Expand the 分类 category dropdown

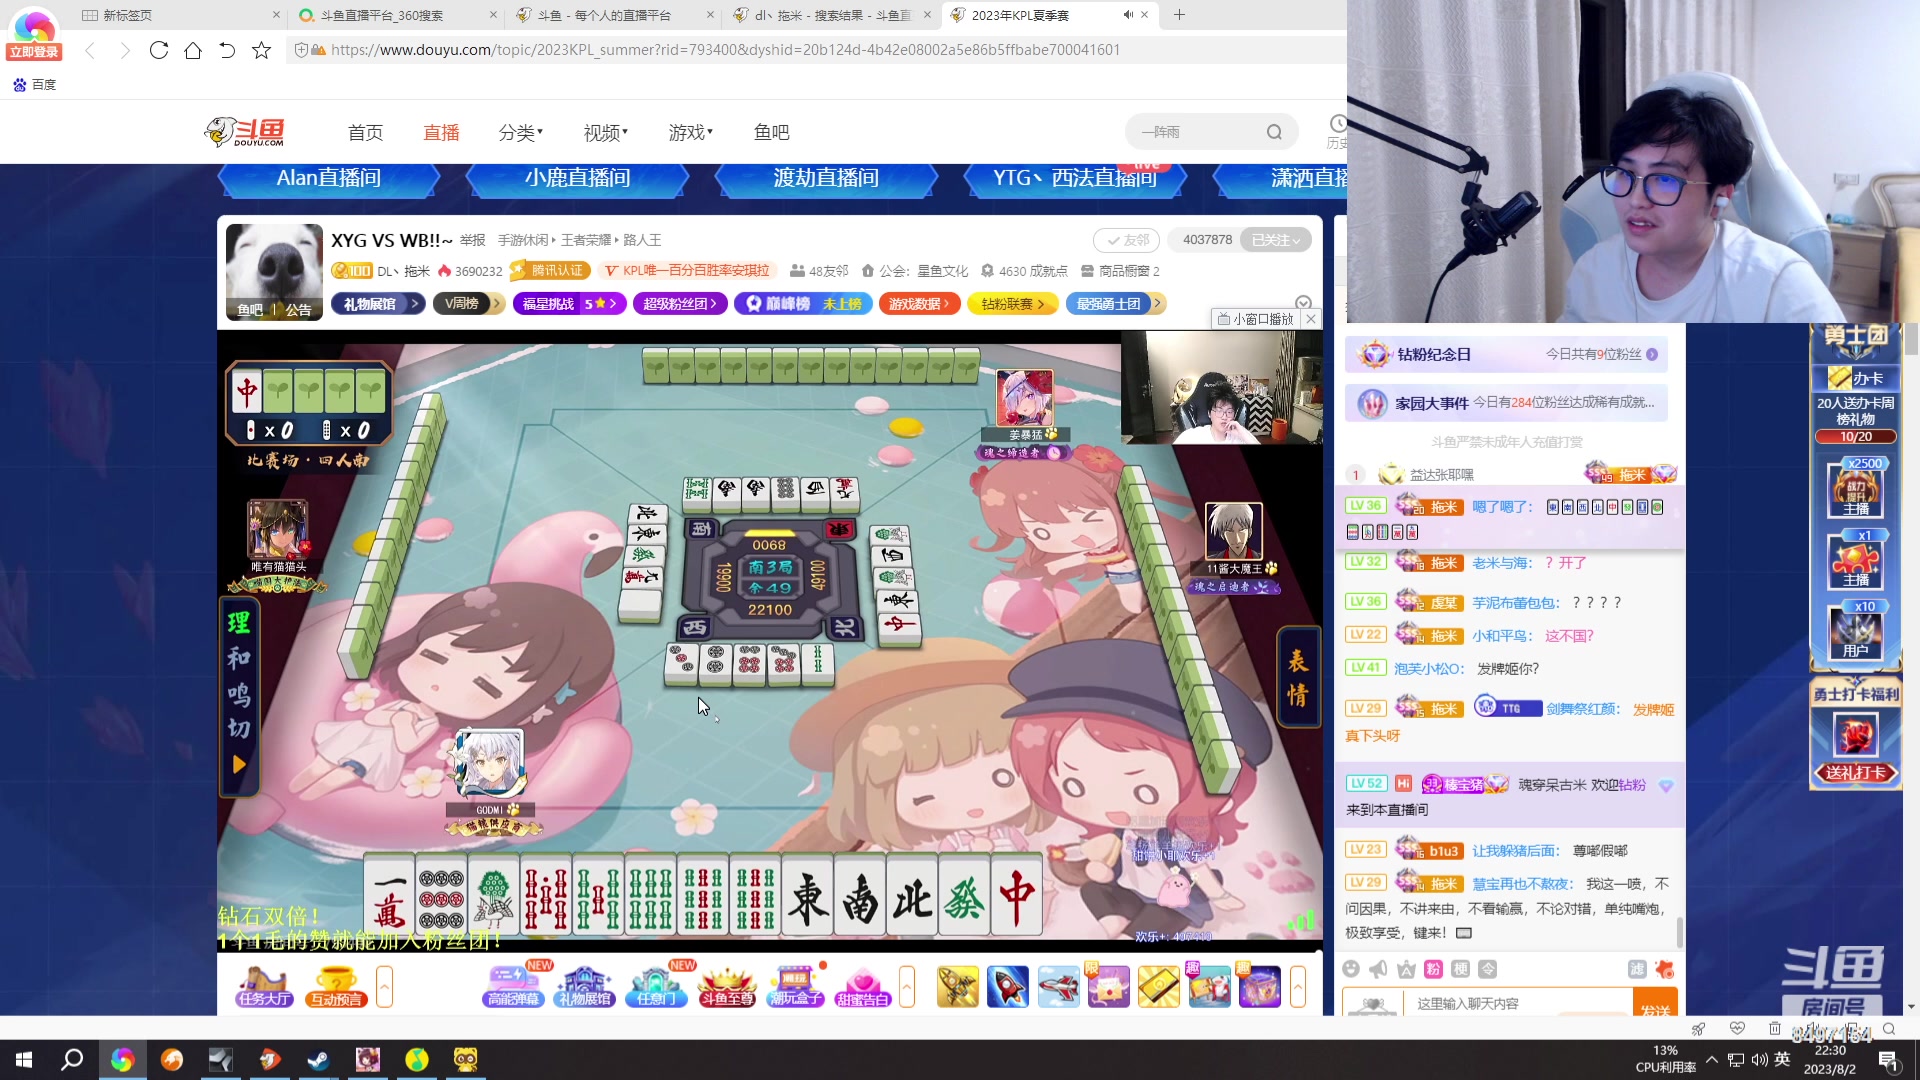[x=520, y=132]
